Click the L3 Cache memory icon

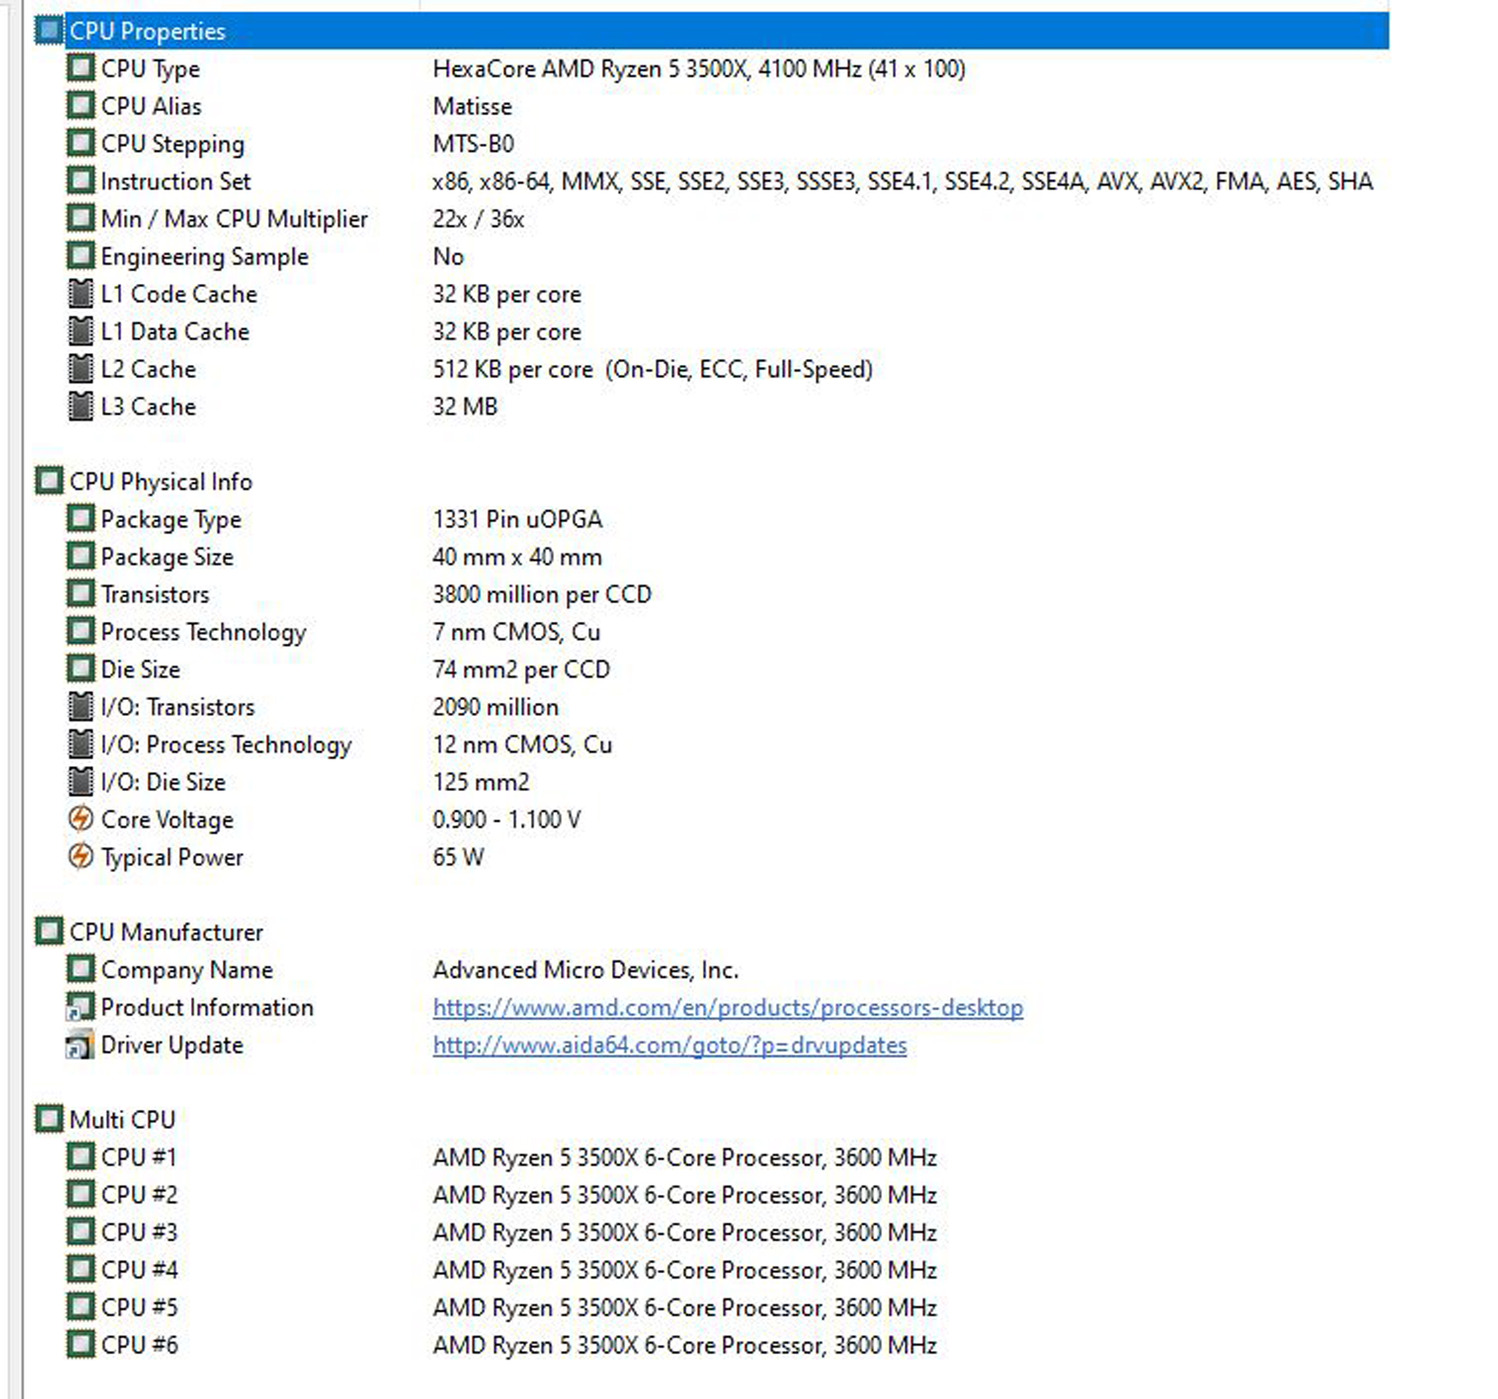point(81,405)
